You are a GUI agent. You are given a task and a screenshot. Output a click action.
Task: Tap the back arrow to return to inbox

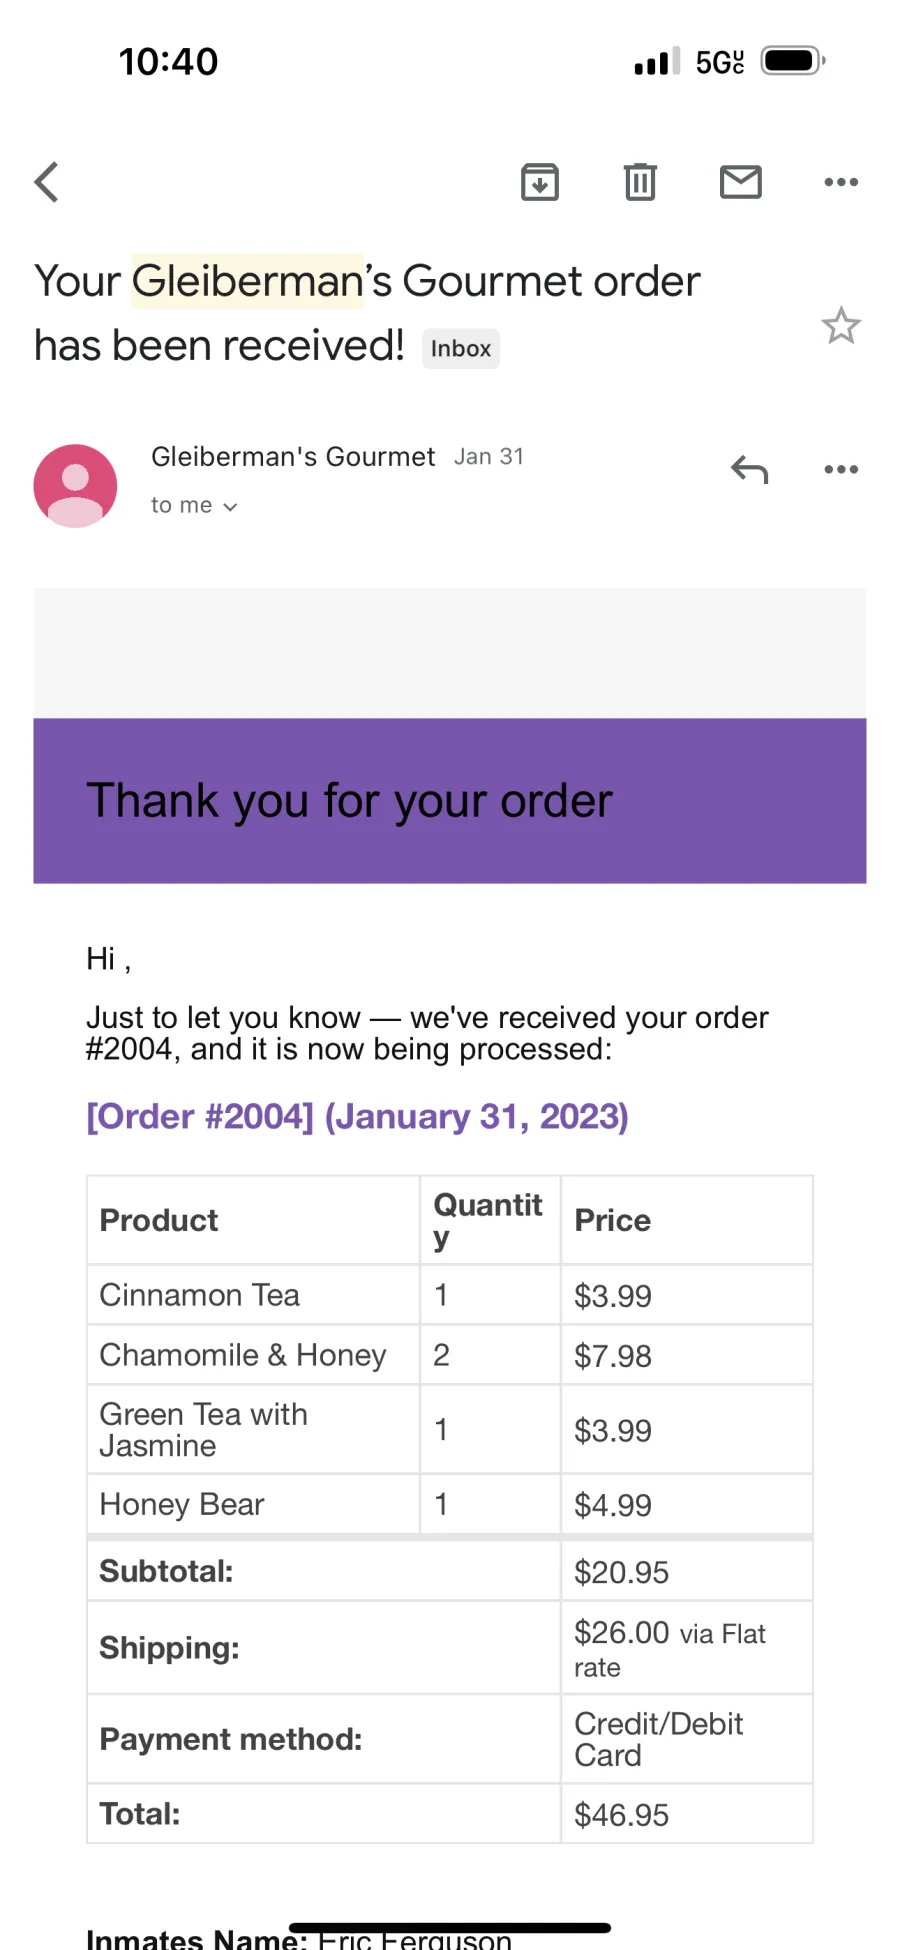pos(46,182)
